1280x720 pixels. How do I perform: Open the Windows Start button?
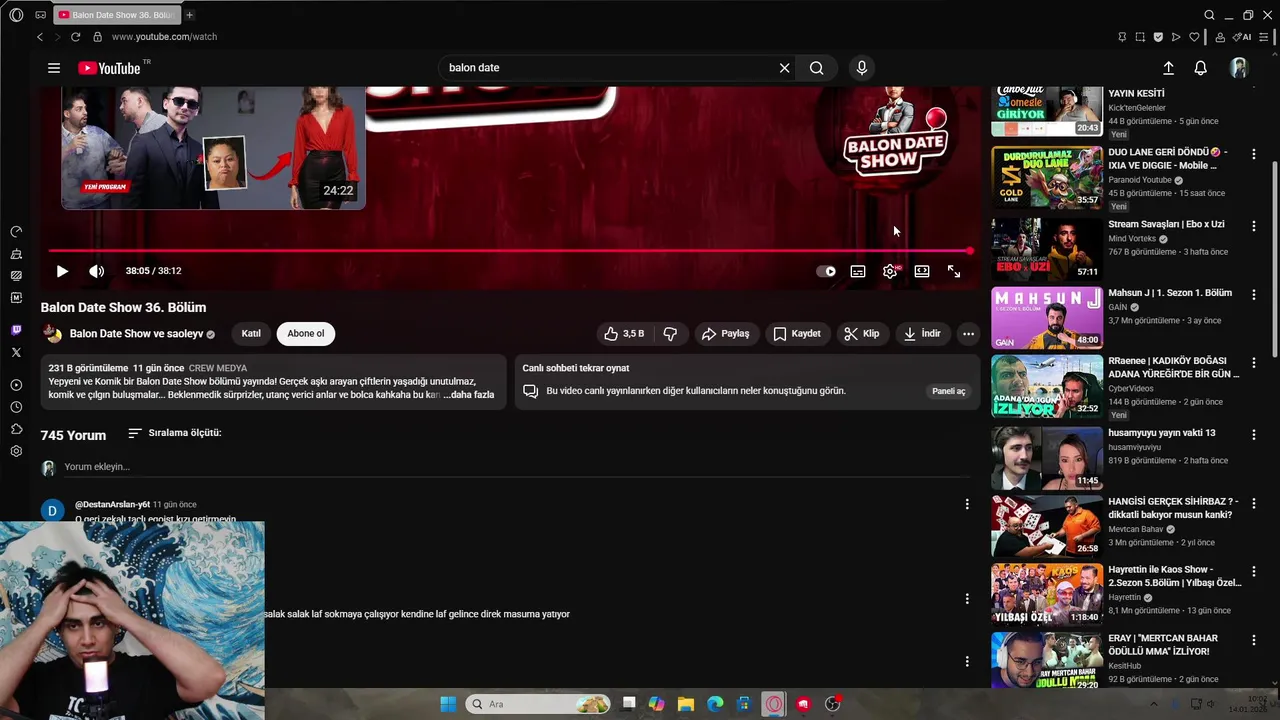[448, 704]
